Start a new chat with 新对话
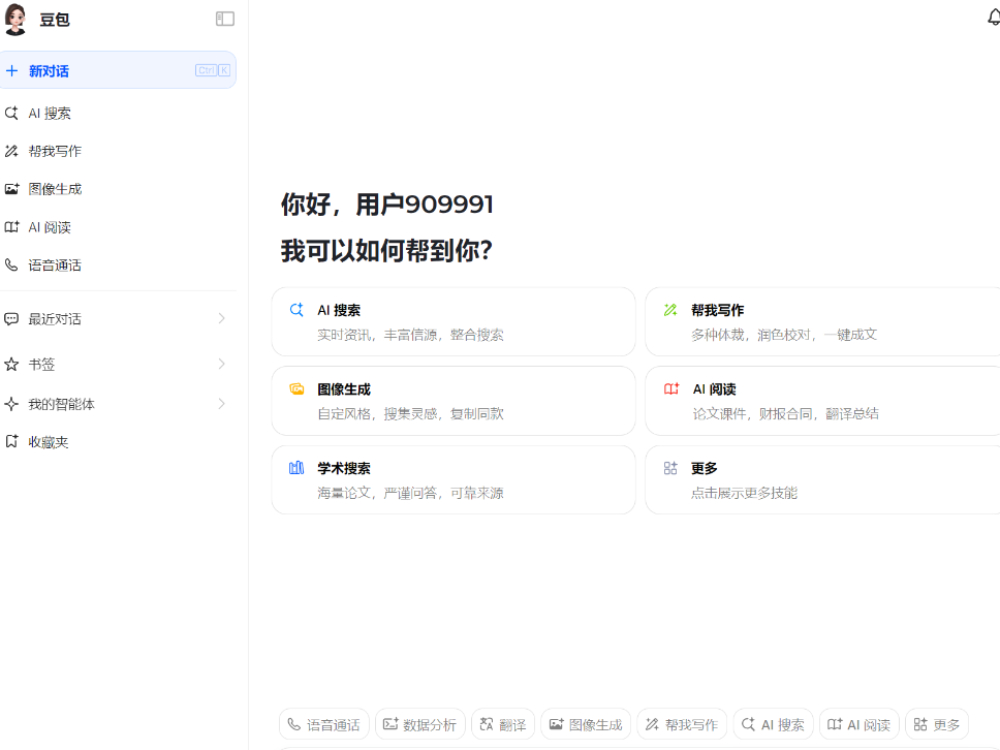The width and height of the screenshot is (1000, 750). tap(118, 70)
